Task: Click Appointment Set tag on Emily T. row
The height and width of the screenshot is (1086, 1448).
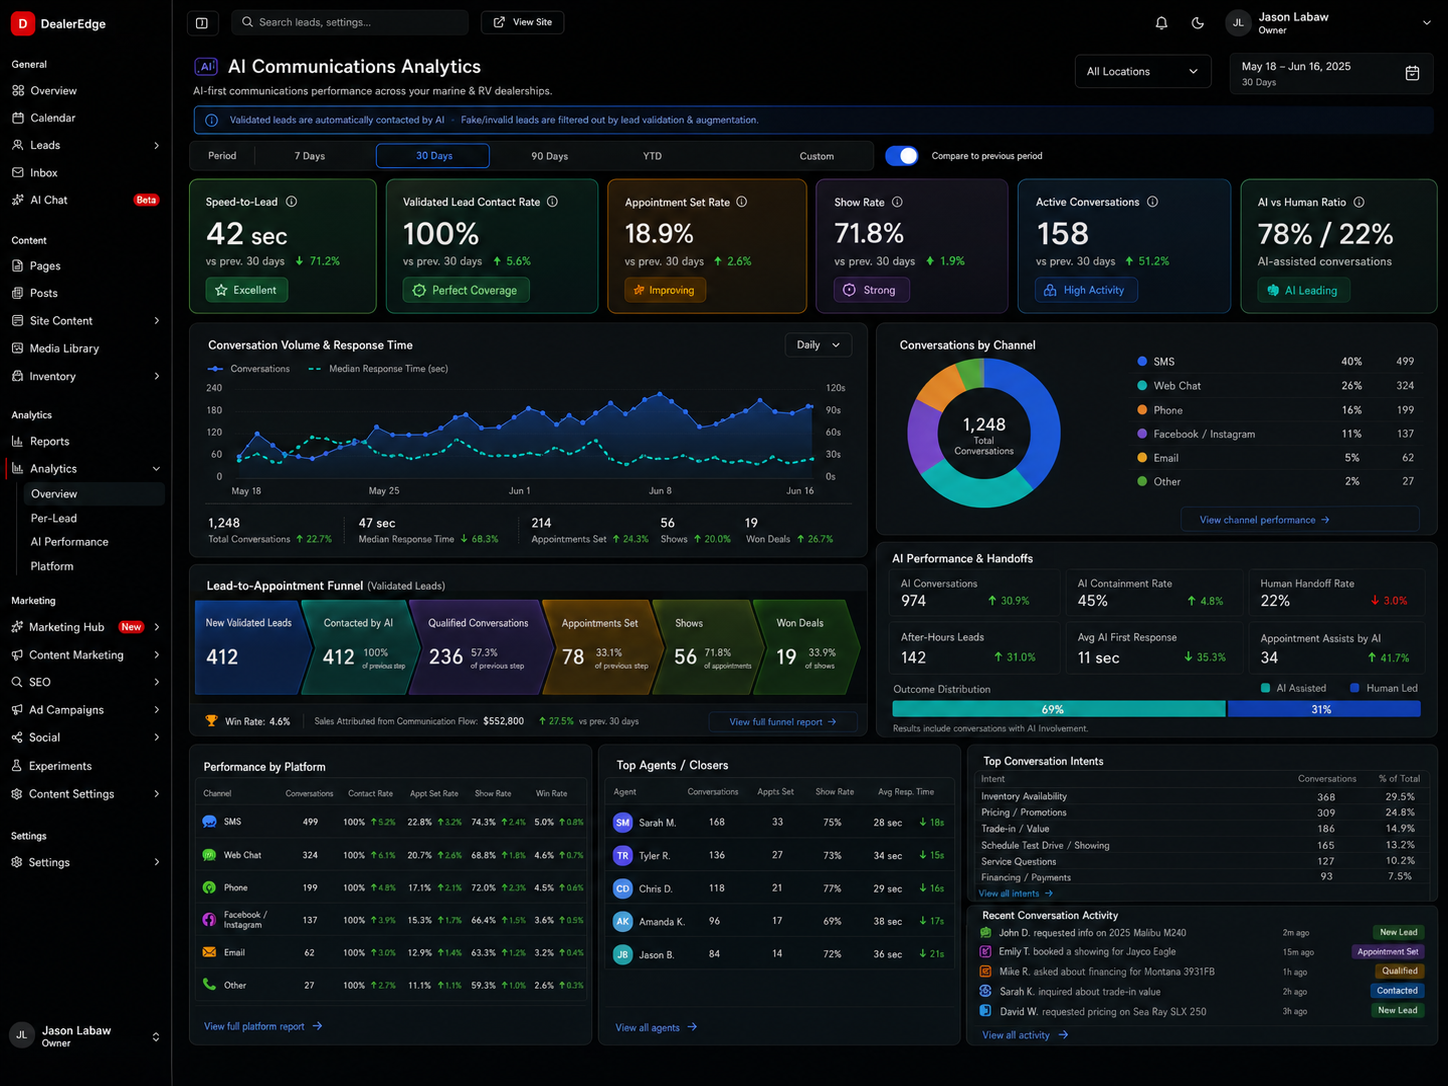Action: pos(1387,952)
